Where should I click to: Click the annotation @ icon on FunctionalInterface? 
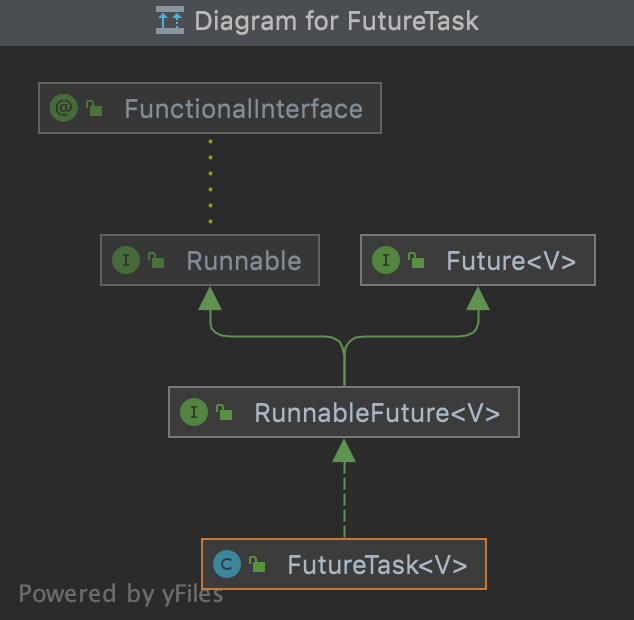click(64, 108)
